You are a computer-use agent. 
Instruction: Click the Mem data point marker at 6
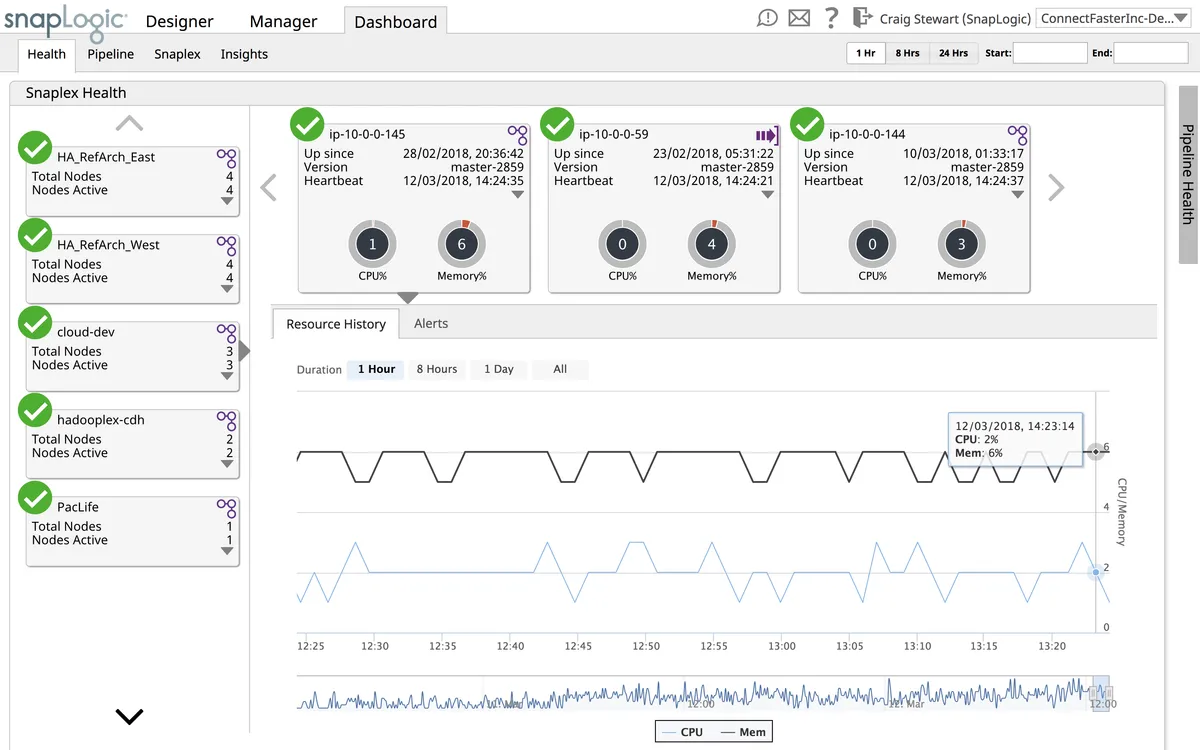[1096, 452]
